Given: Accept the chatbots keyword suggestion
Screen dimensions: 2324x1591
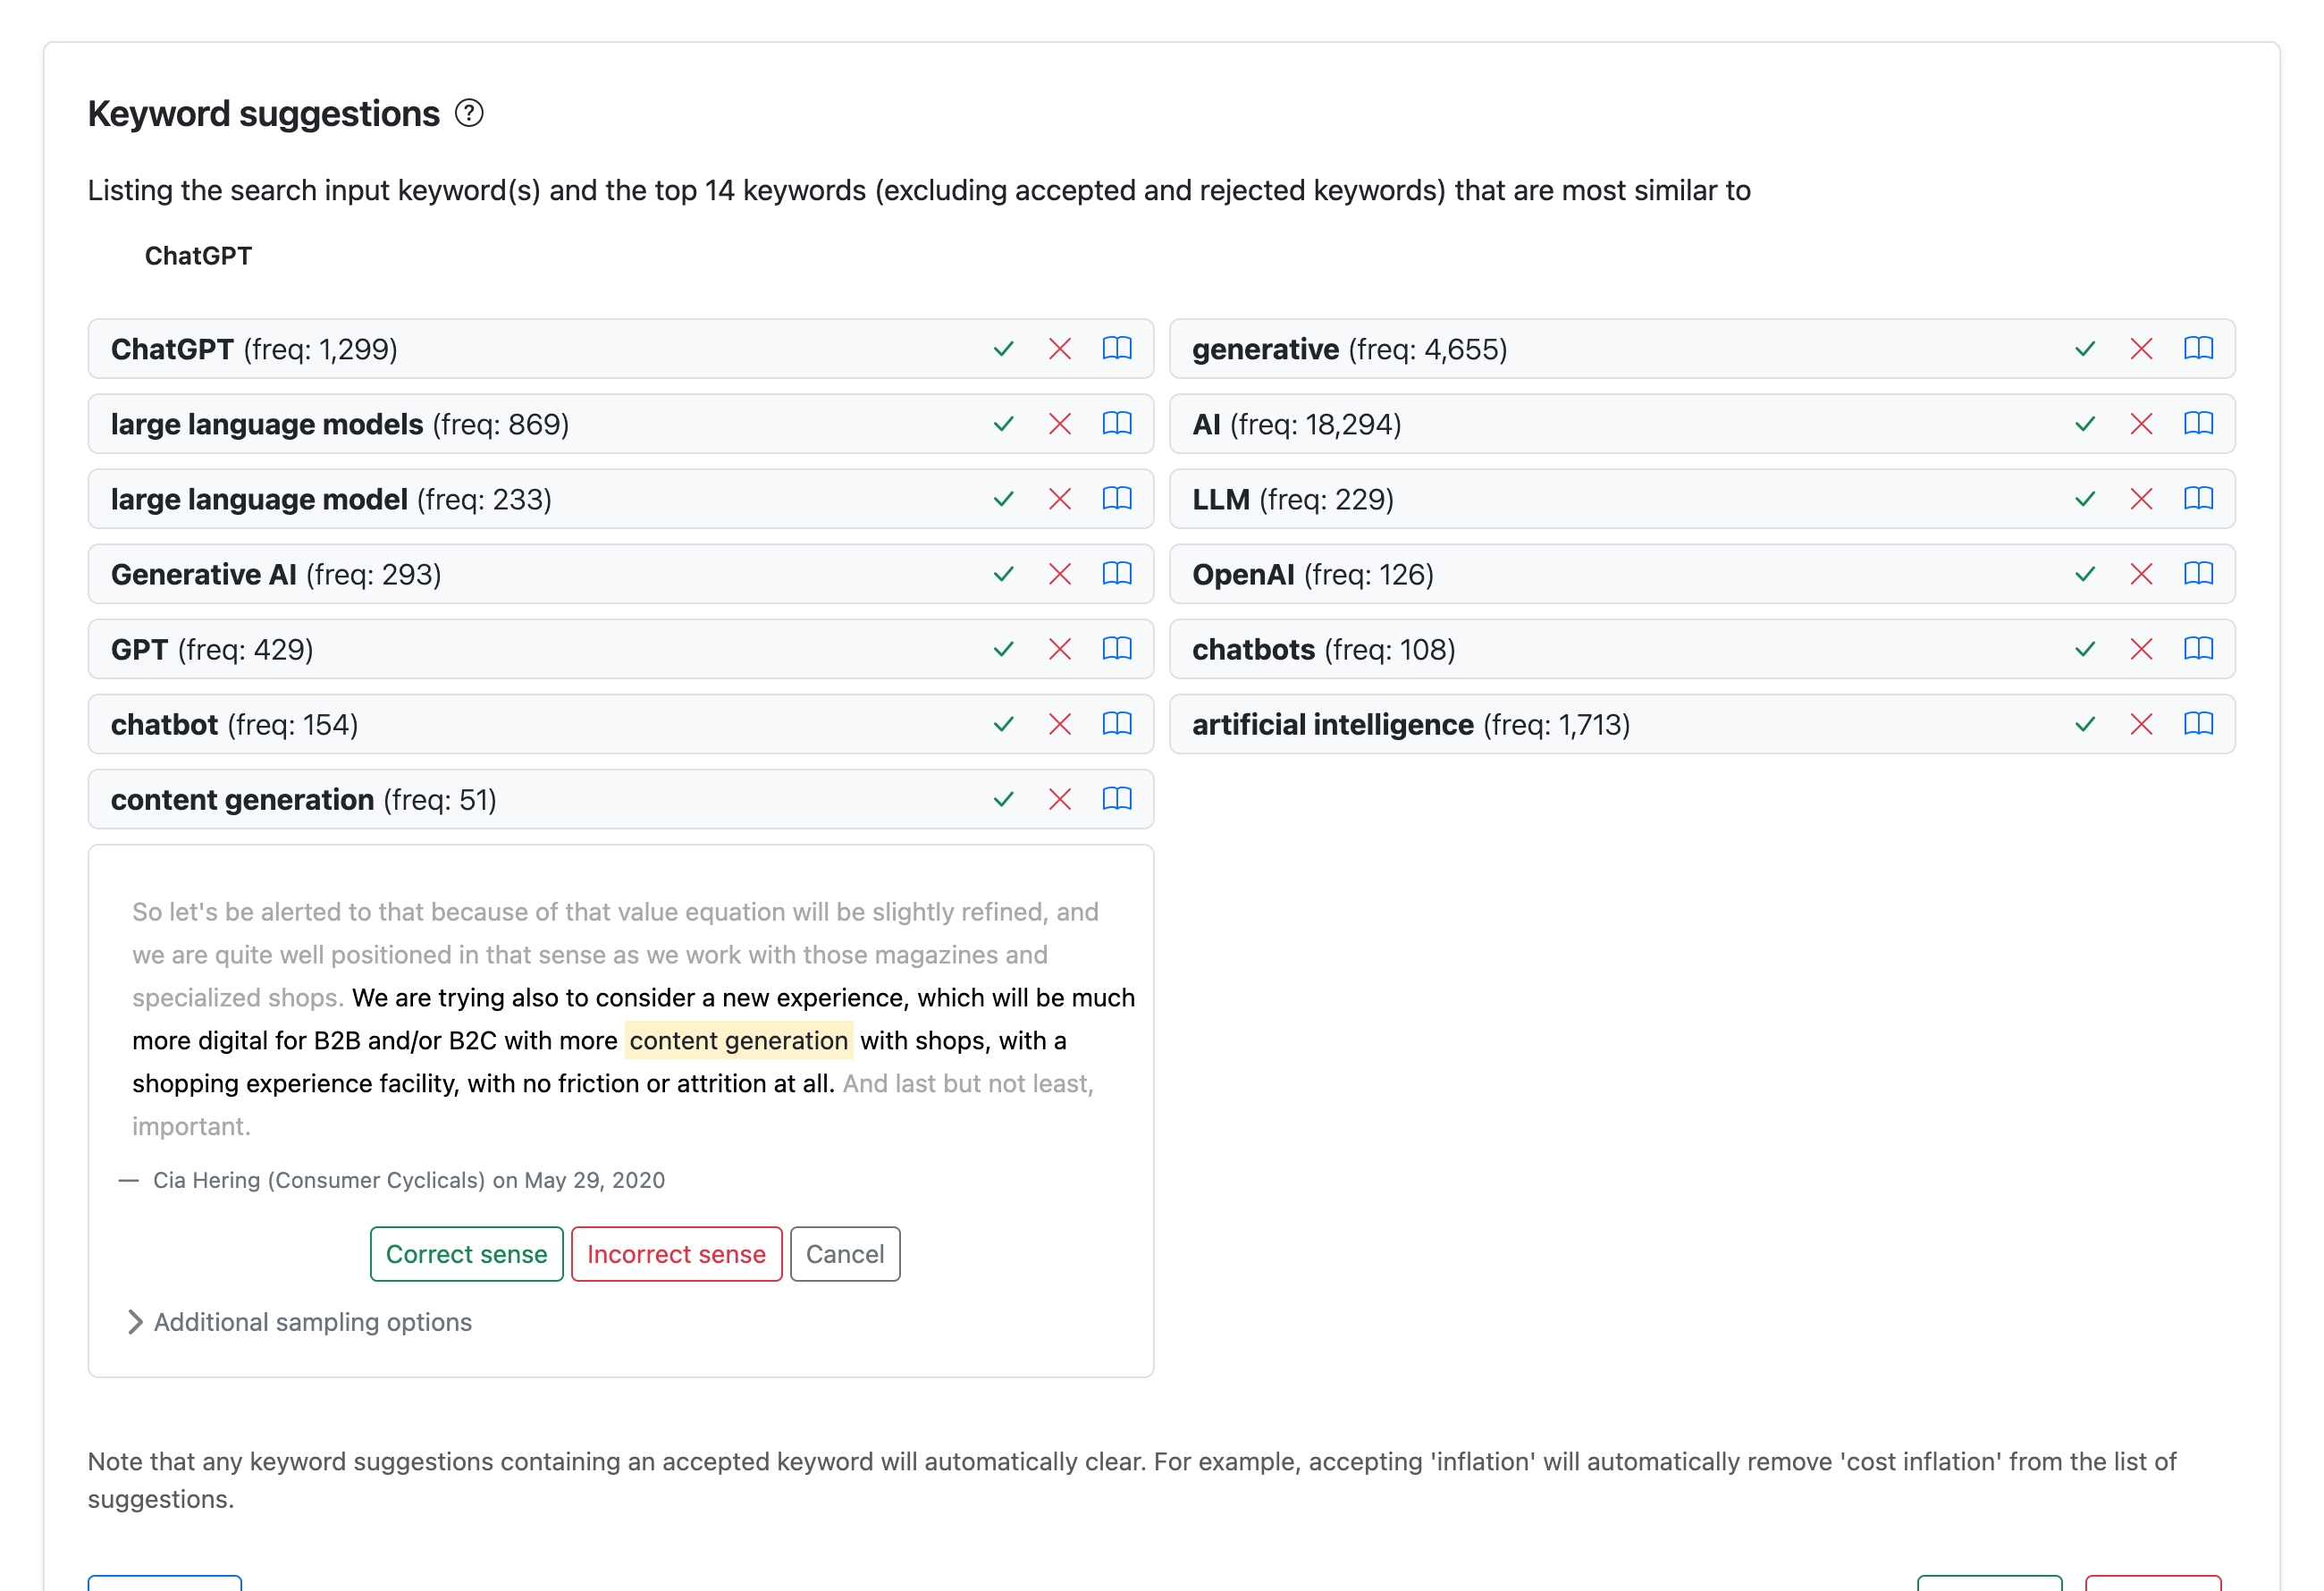Looking at the screenshot, I should pos(2084,648).
